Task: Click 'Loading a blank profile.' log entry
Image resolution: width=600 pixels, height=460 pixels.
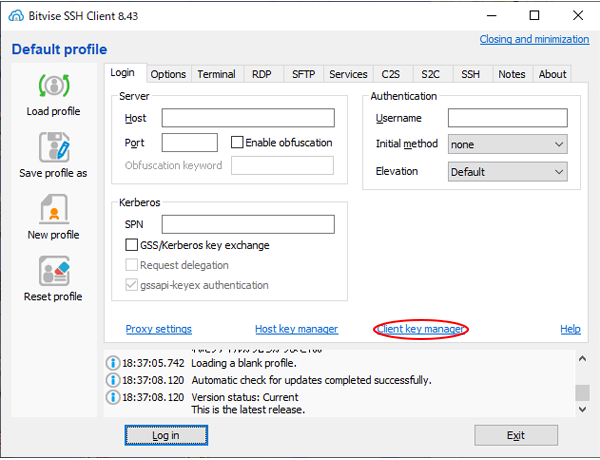Action: (244, 363)
